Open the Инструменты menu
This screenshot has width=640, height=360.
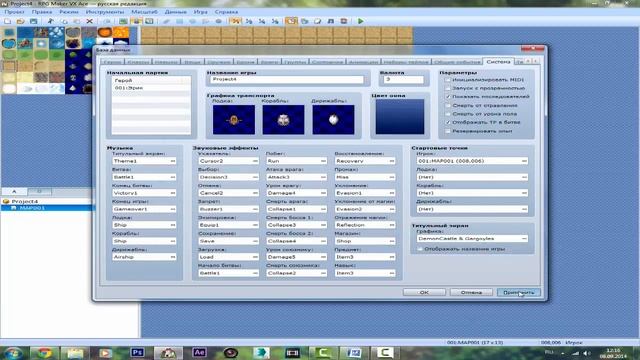[x=105, y=12]
